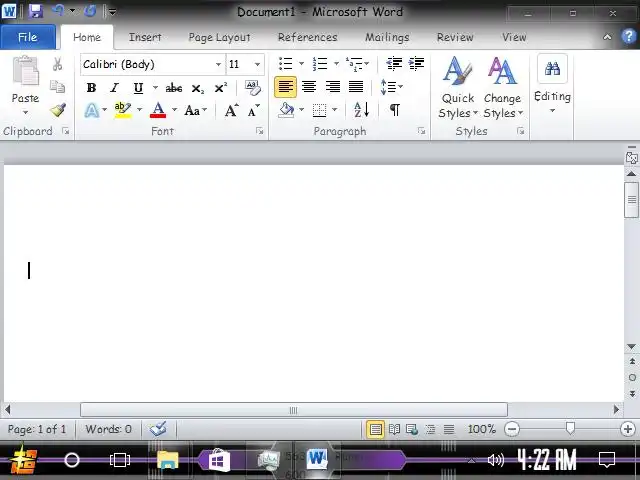Increase paragraph indent

click(416, 64)
